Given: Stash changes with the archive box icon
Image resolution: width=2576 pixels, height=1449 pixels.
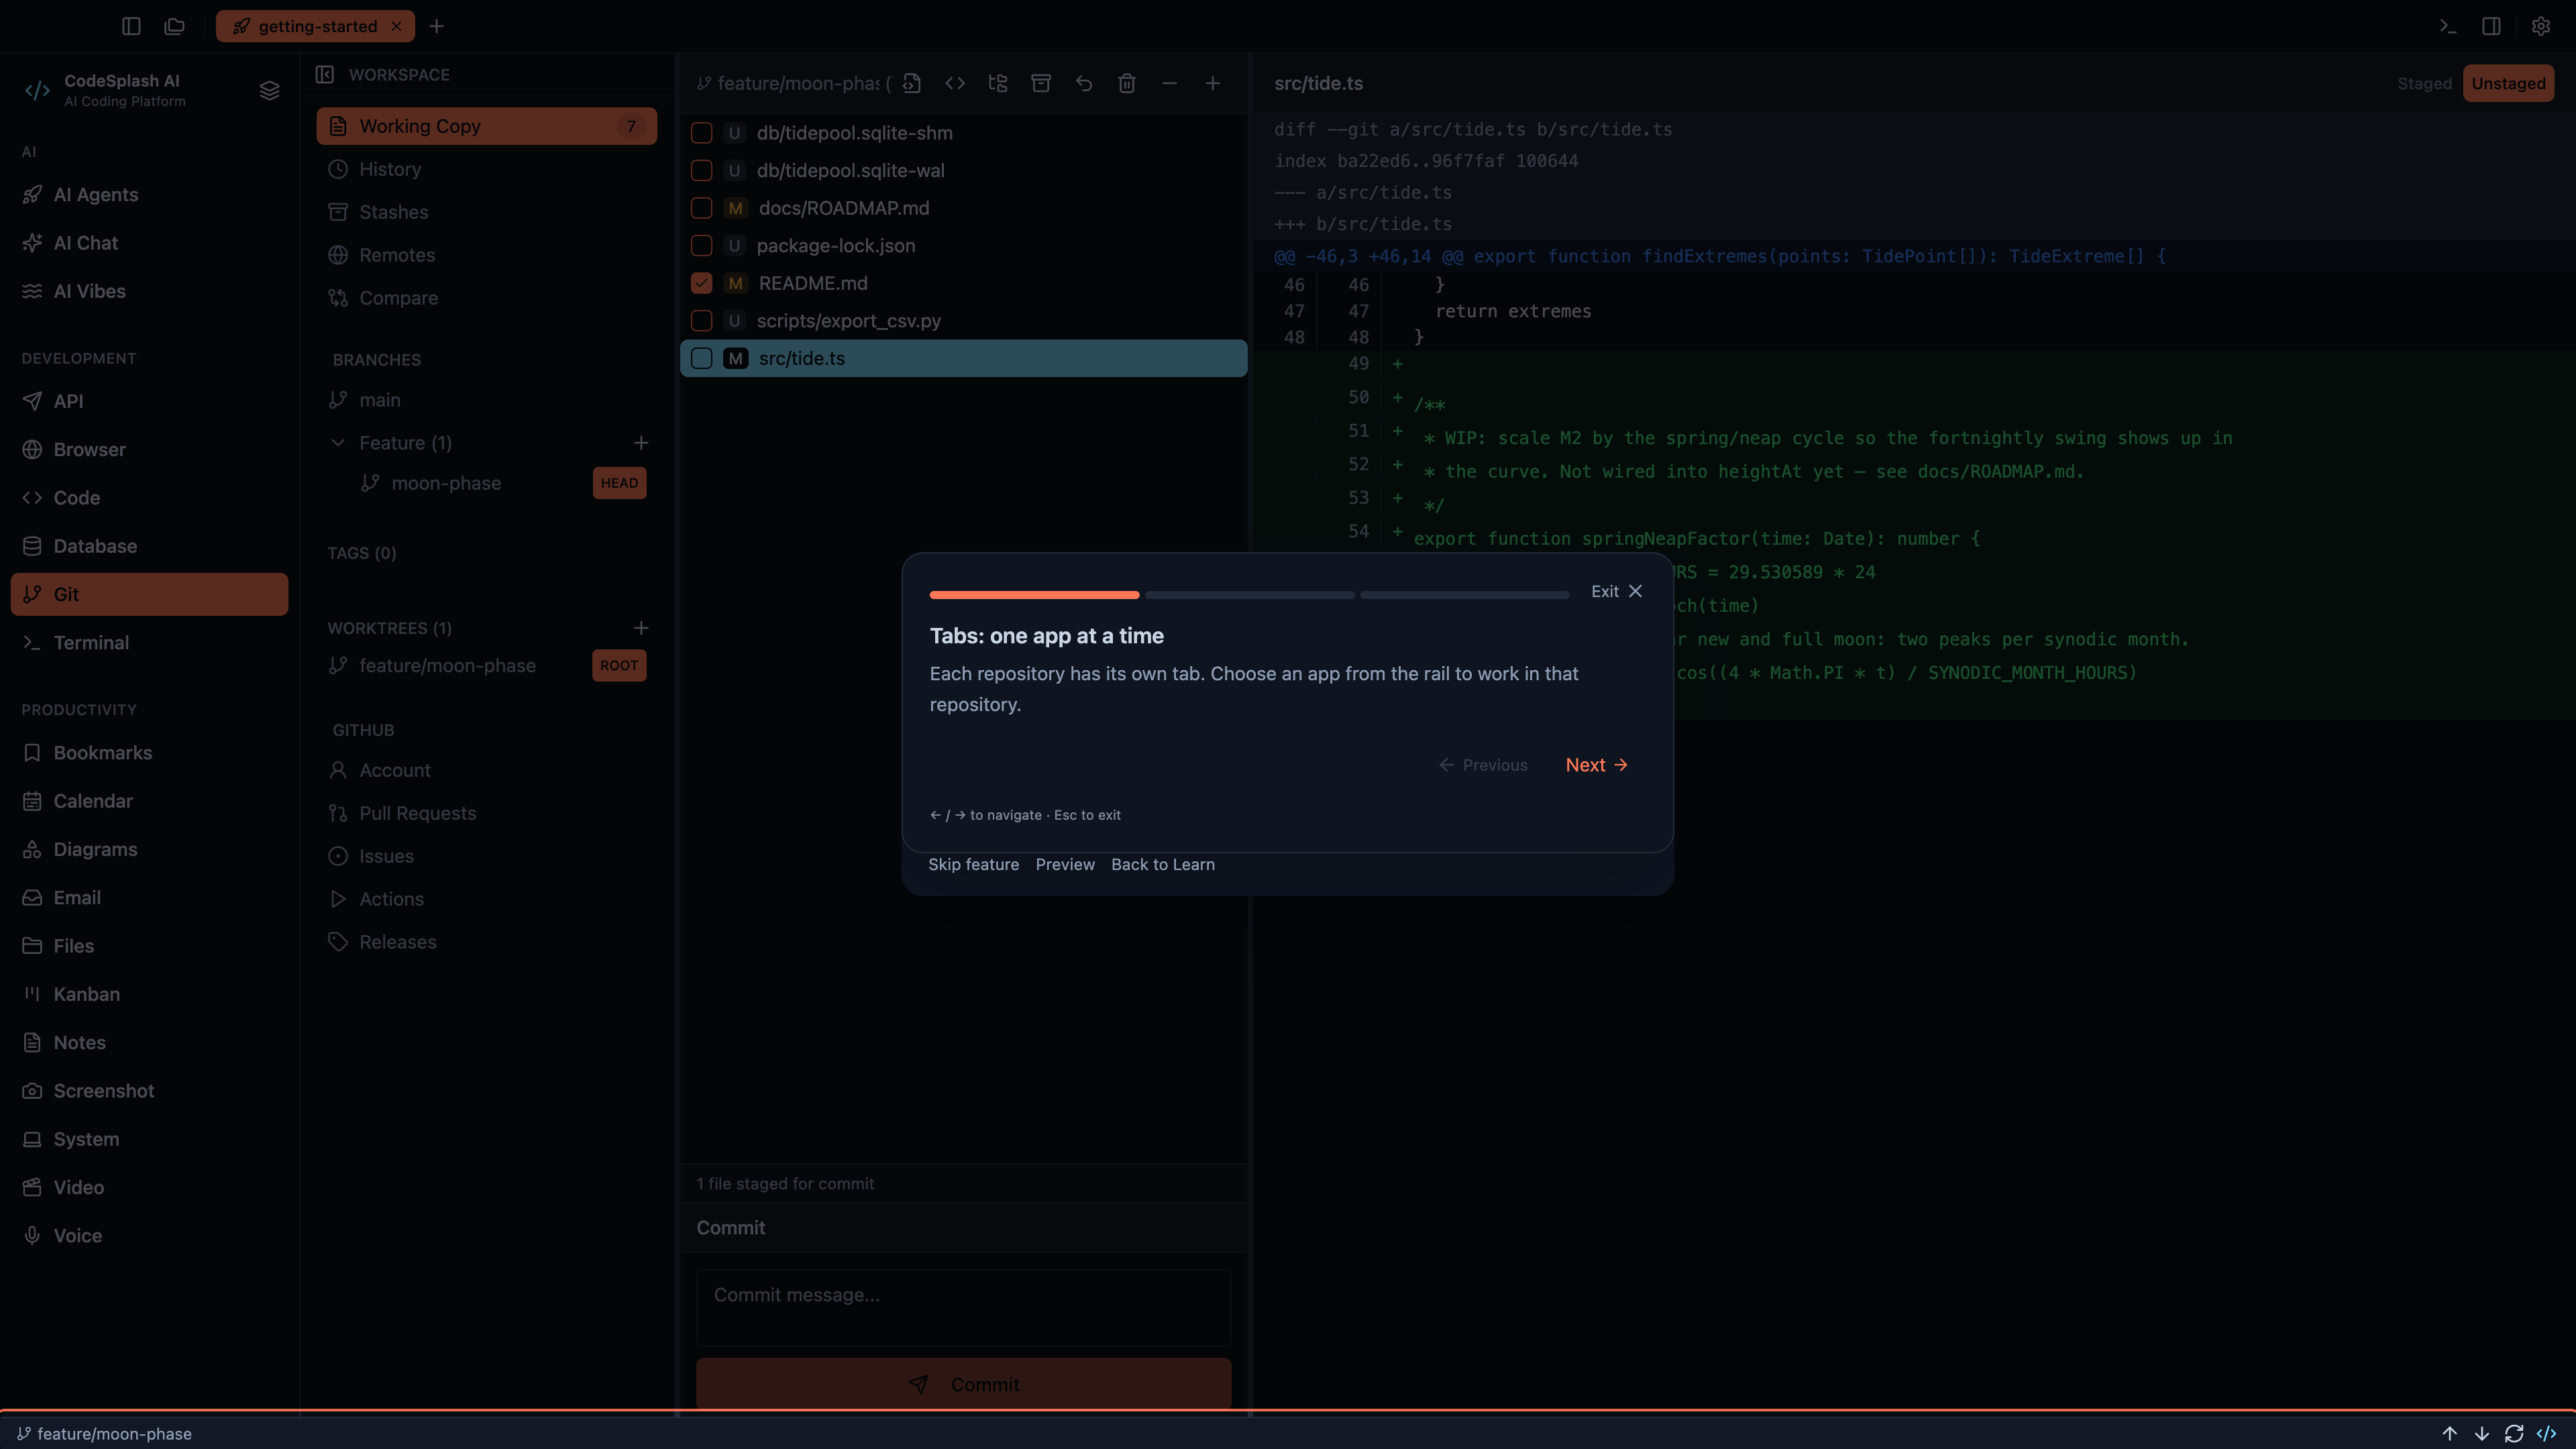Looking at the screenshot, I should [1041, 83].
